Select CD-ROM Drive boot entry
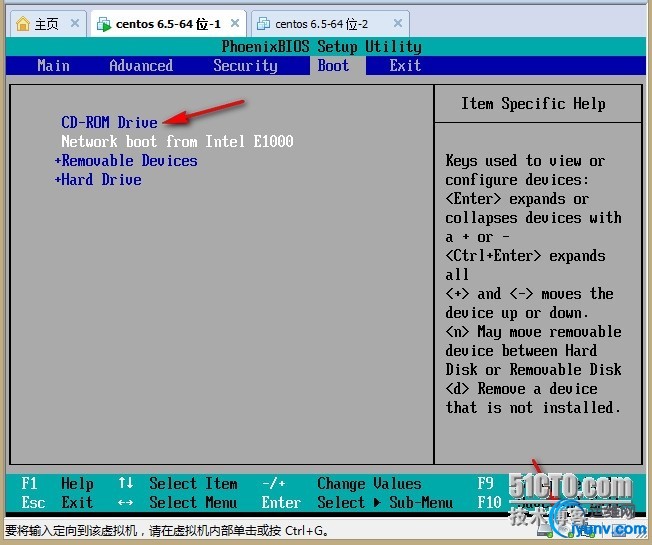The image size is (652, 545). 109,122
